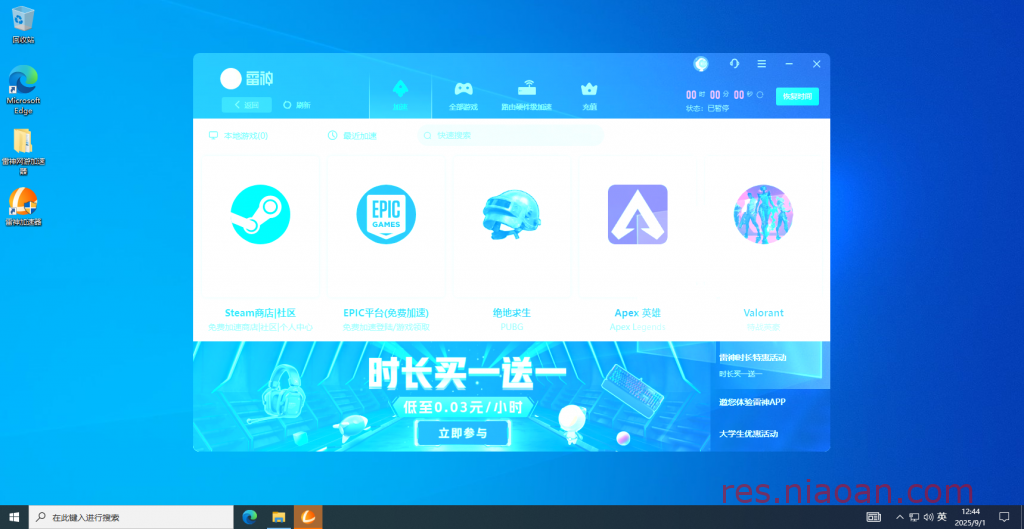The height and width of the screenshot is (529, 1024).
Task: Open the 路由硬件级加速 router tab
Action: click(526, 96)
